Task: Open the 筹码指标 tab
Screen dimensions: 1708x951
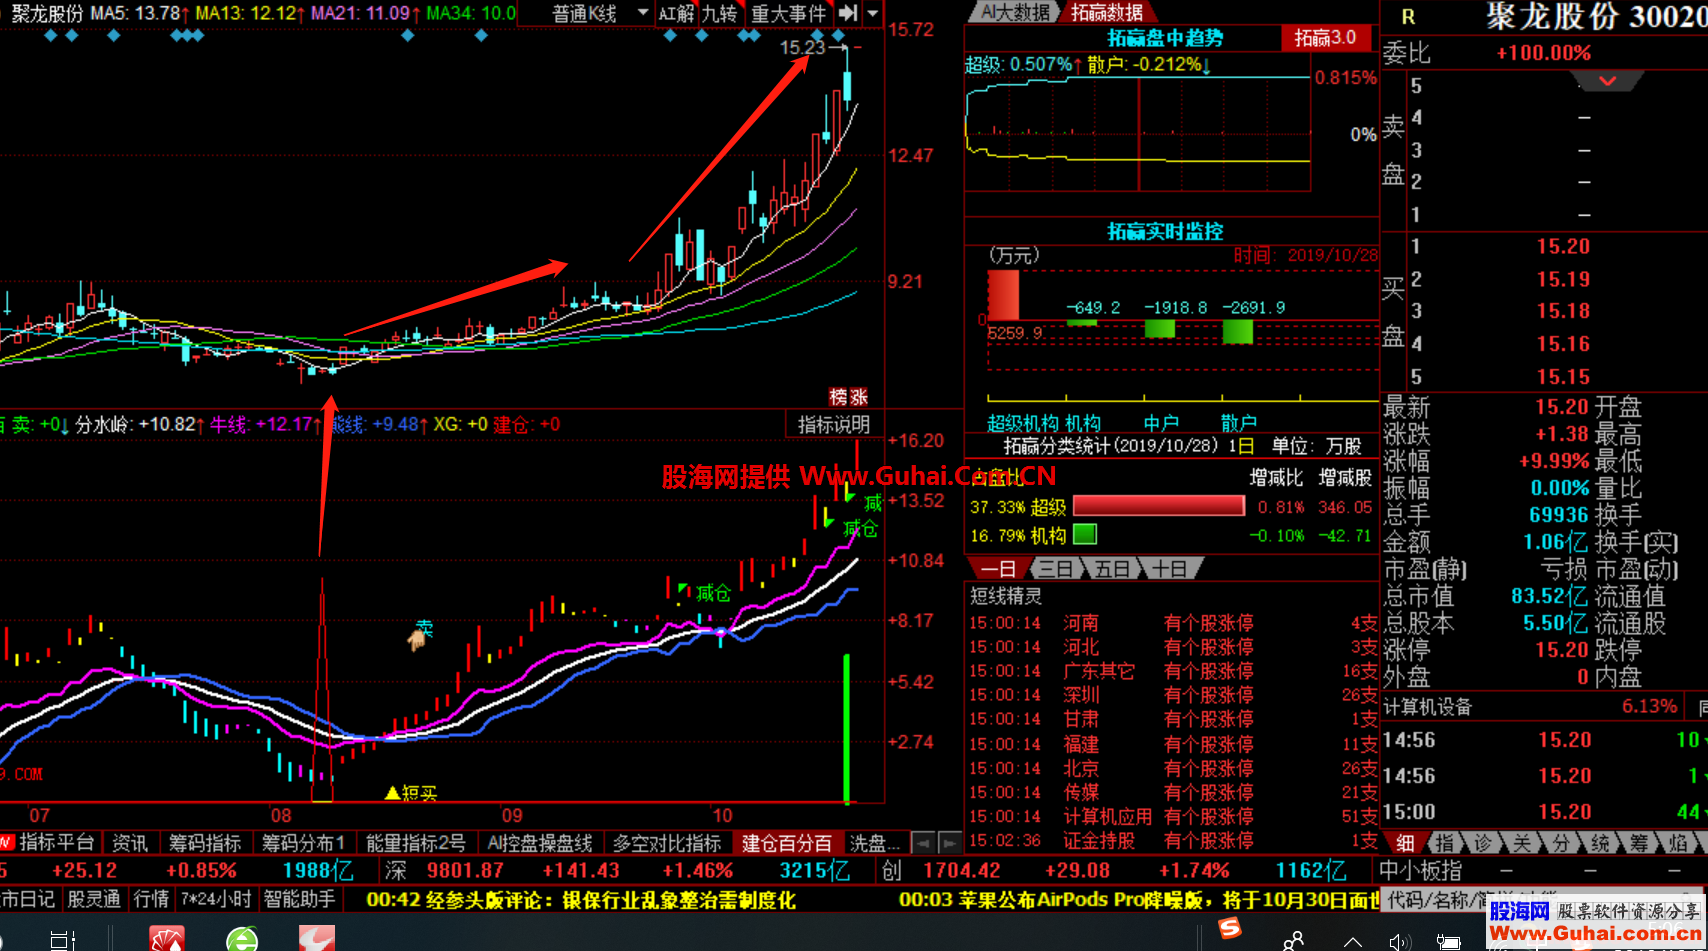Action: tap(205, 843)
